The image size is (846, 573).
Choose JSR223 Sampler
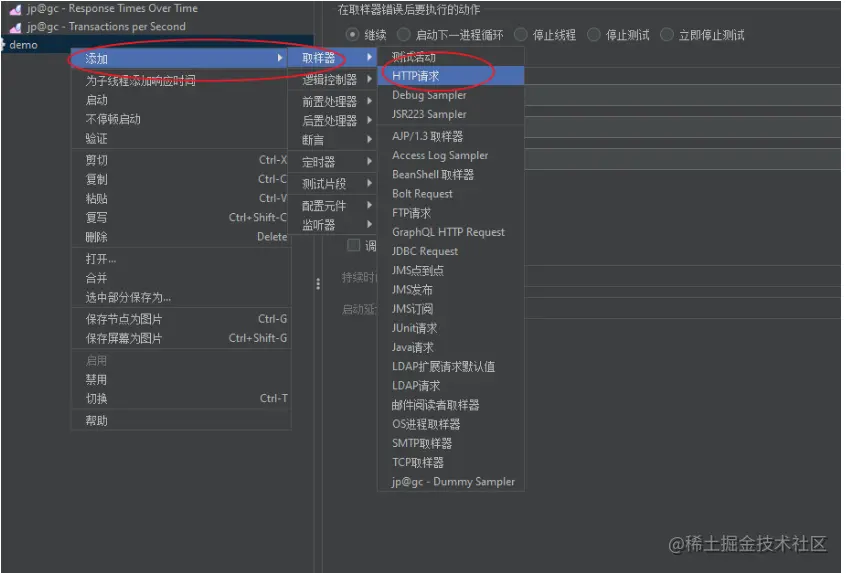pos(451,114)
